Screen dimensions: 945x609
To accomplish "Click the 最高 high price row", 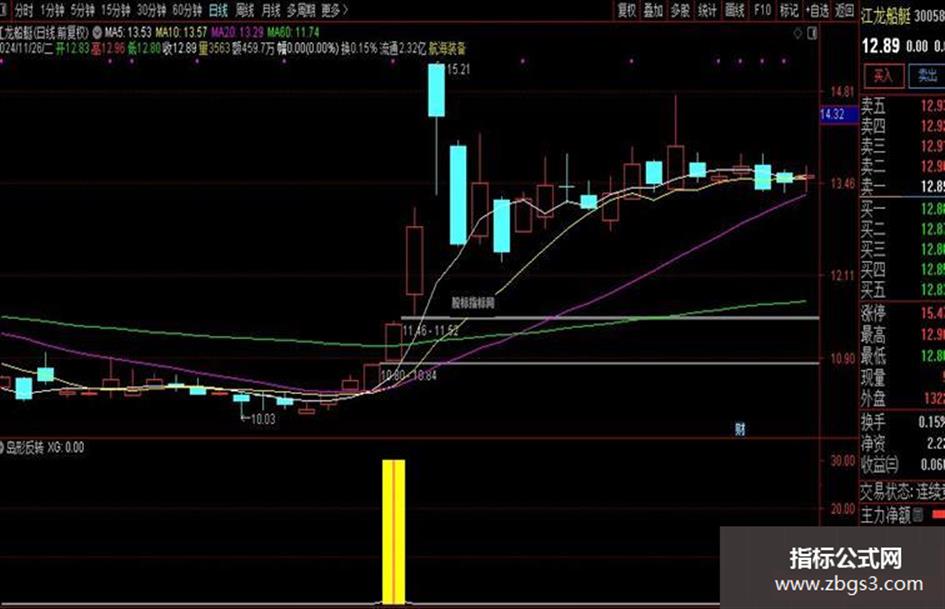I will [902, 335].
